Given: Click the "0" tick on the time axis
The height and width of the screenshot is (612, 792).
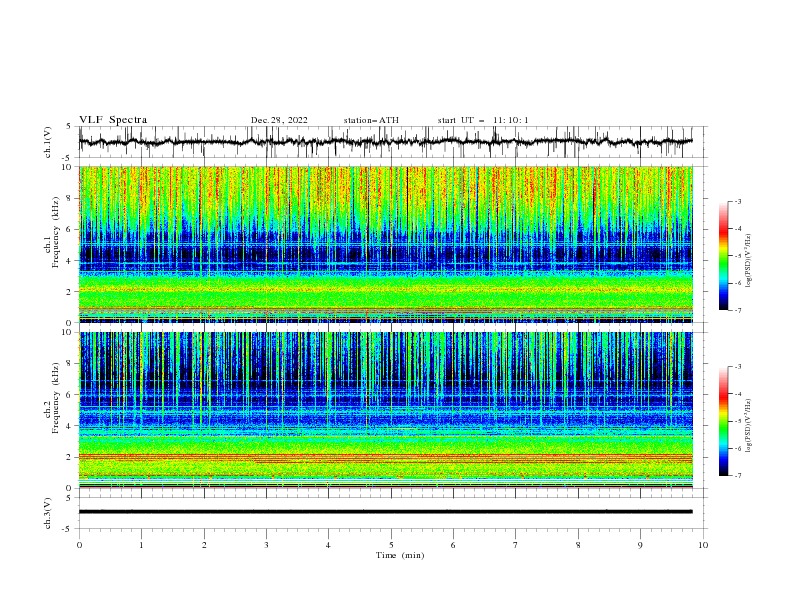Looking at the screenshot, I should pos(79,545).
